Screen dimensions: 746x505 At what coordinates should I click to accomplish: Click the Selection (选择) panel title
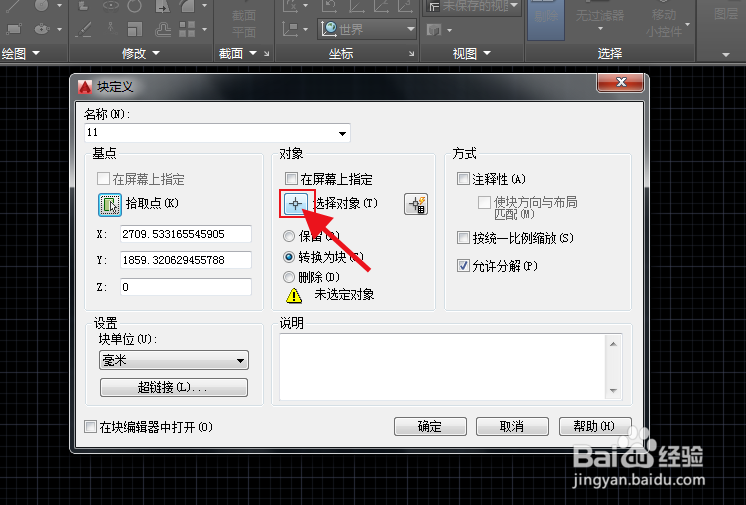pyautogui.click(x=609, y=53)
